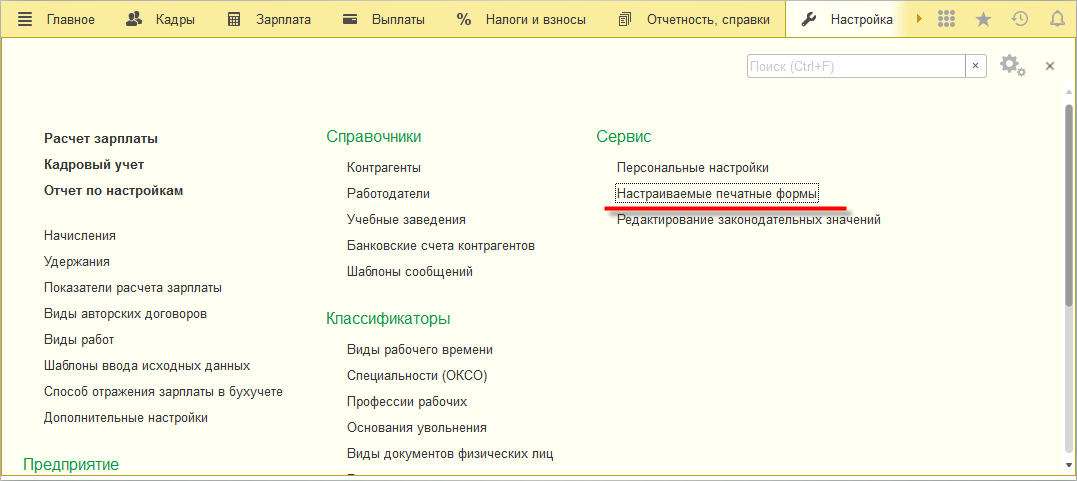Open Расчет зарплаты settings
The width and height of the screenshot is (1077, 481).
101,139
